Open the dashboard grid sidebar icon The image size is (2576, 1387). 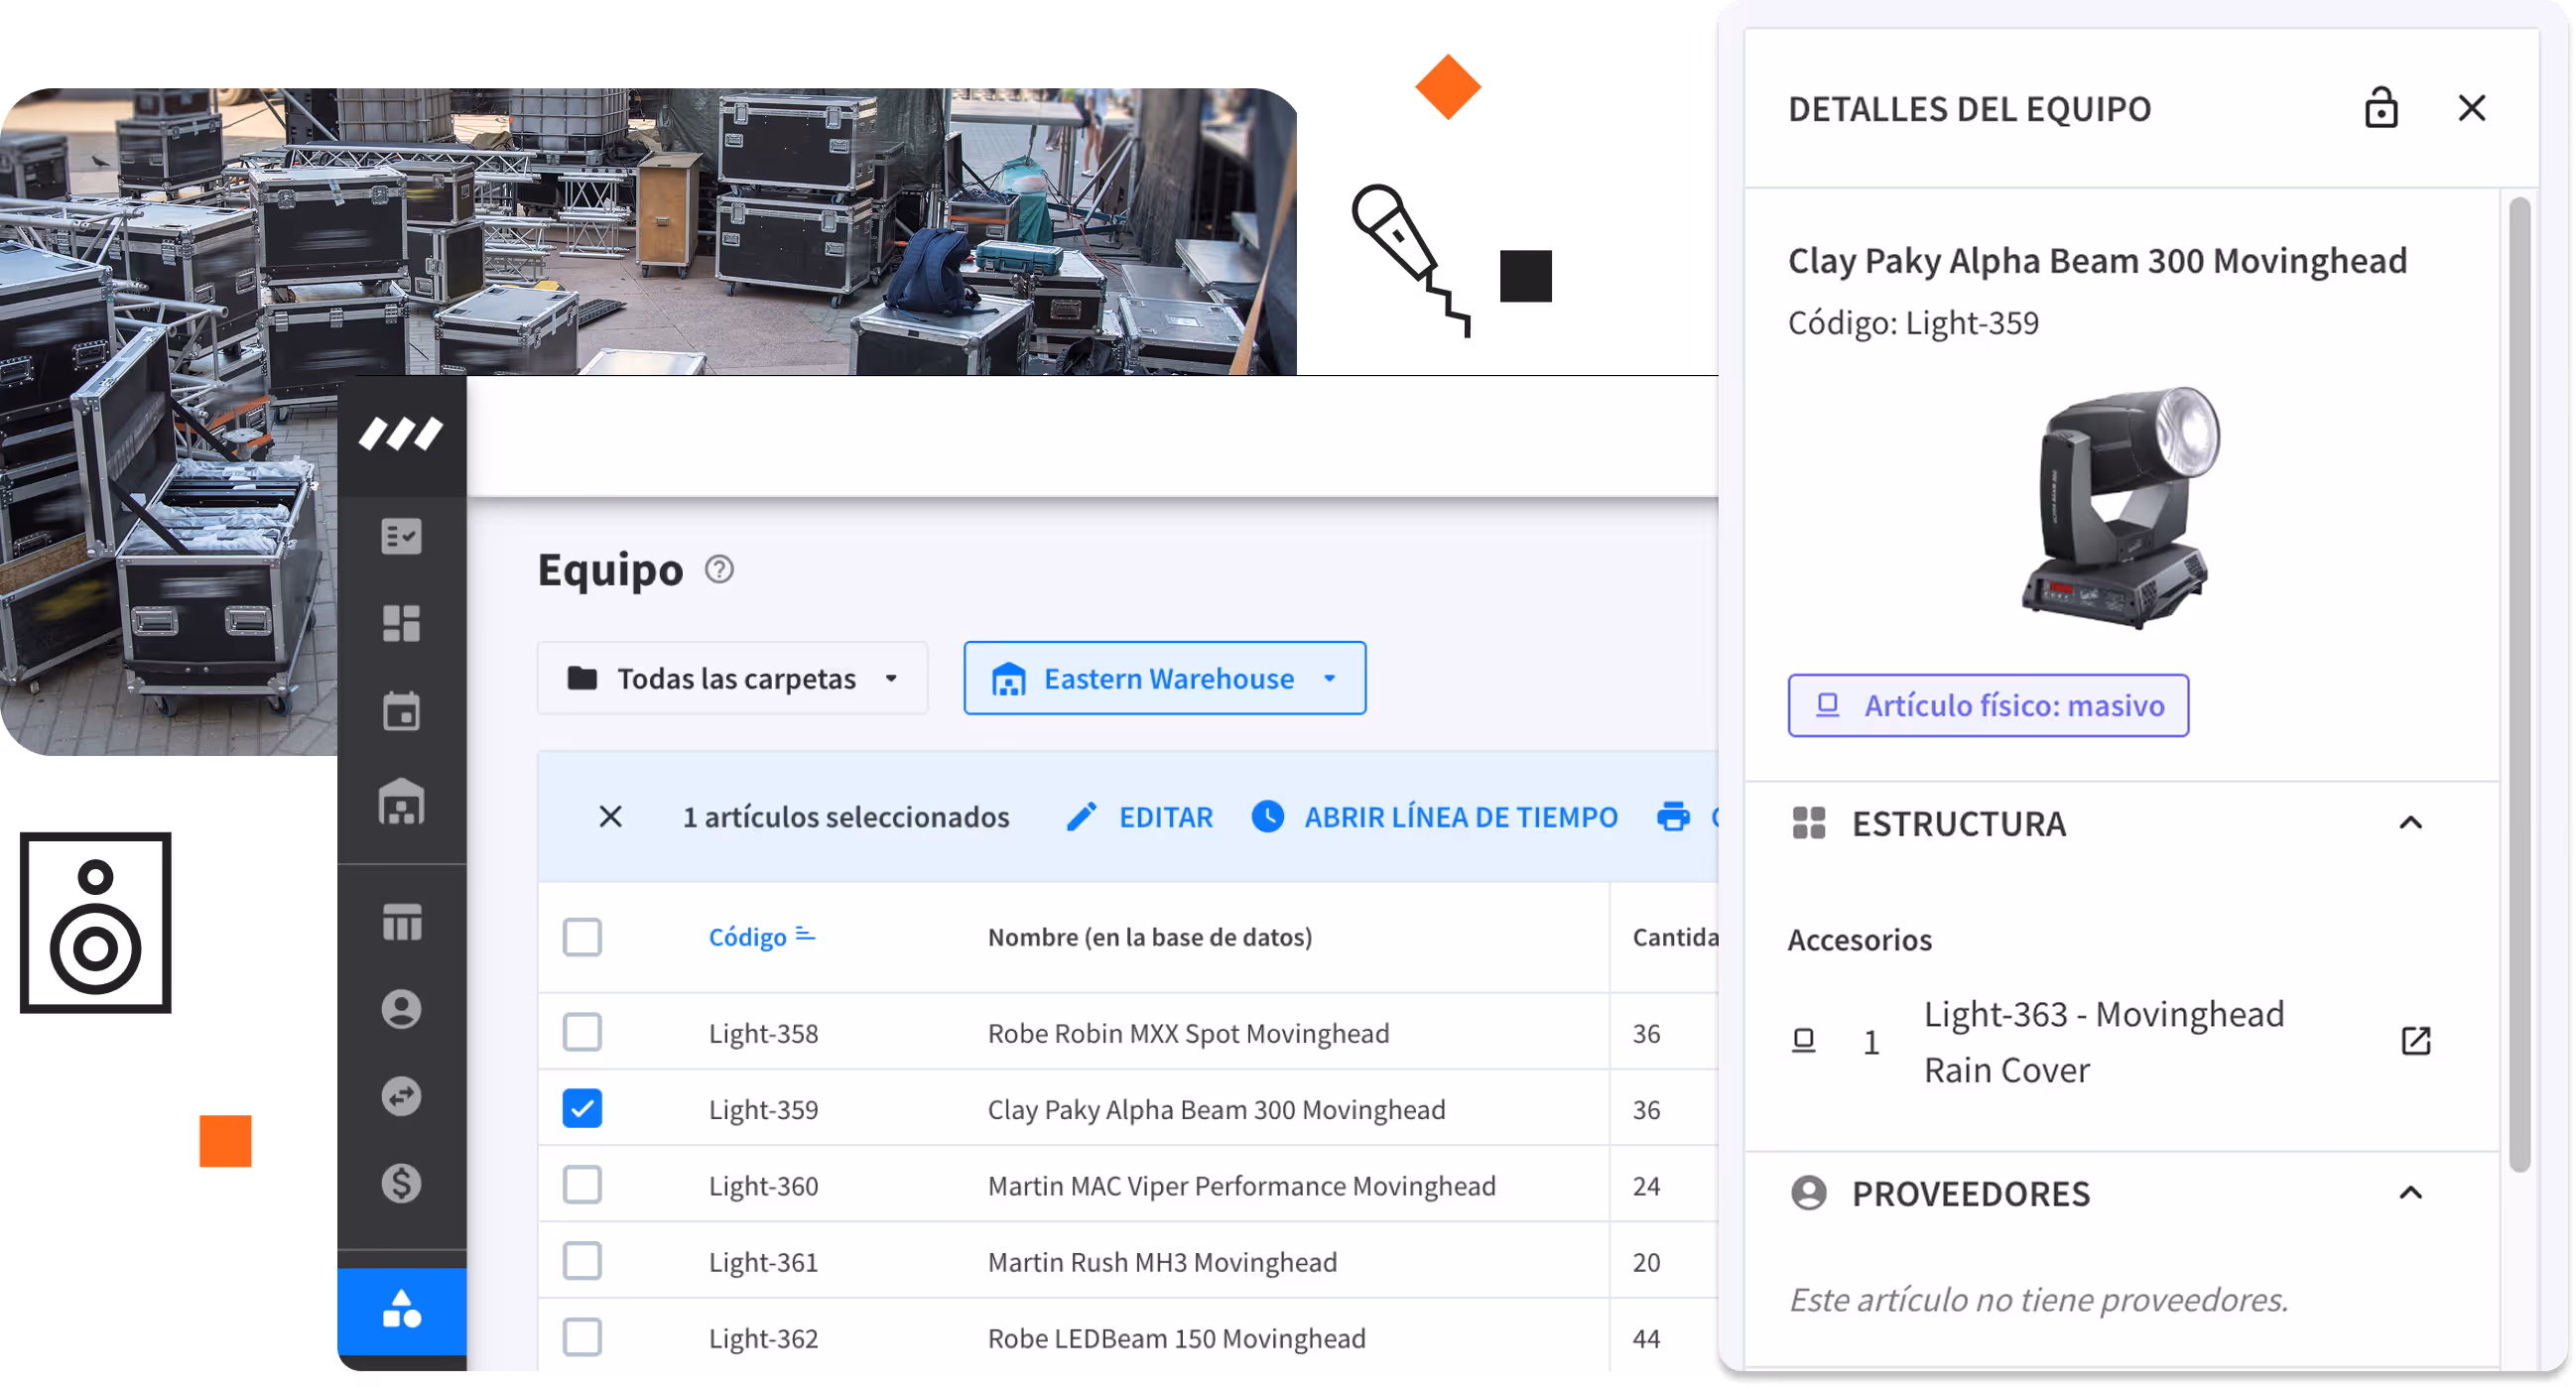click(x=401, y=623)
